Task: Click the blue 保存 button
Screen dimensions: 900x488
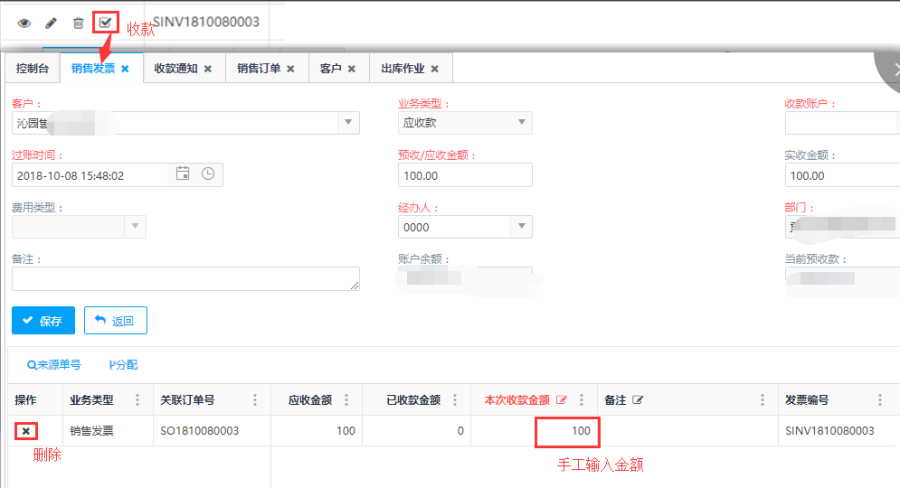Action: (x=43, y=321)
